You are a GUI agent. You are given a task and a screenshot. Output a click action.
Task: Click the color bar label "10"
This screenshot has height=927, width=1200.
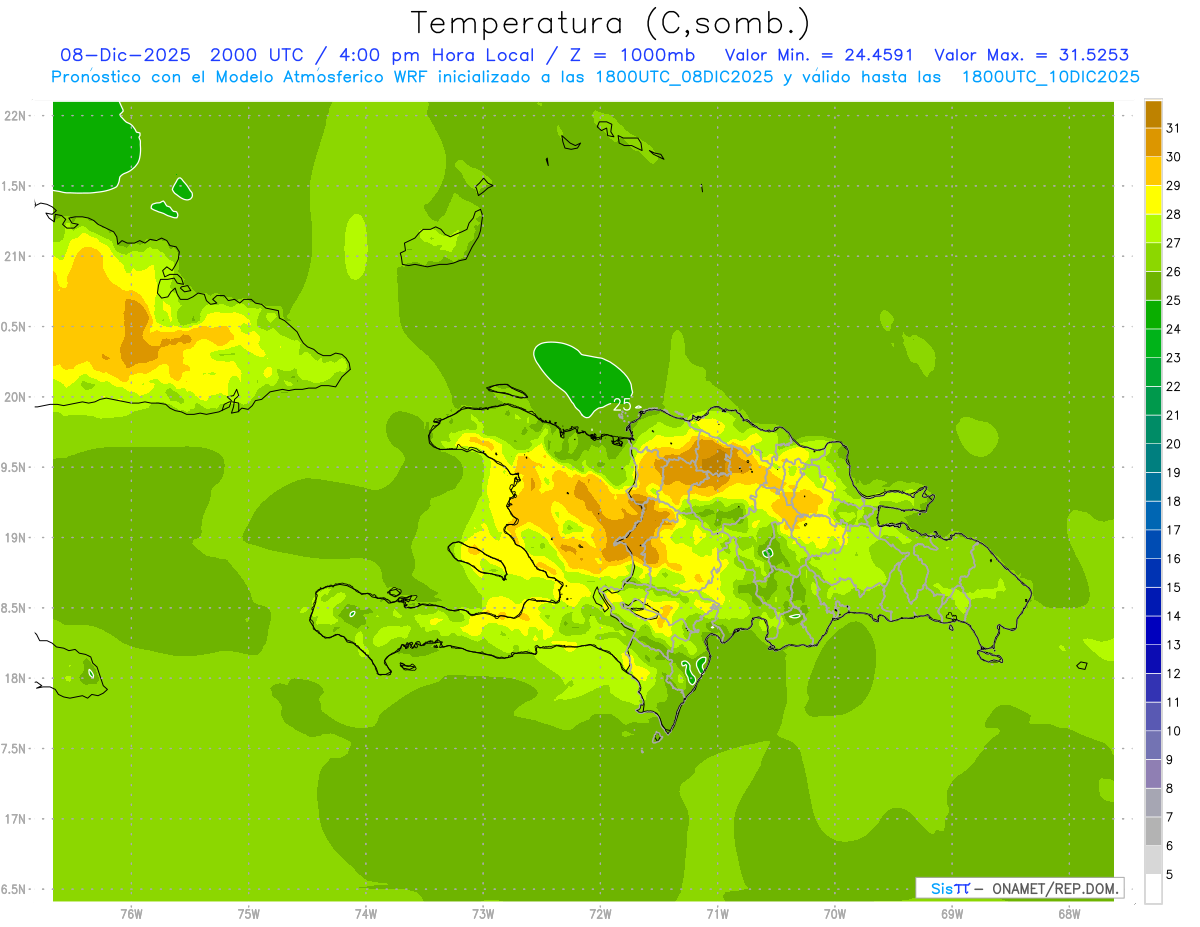pyautogui.click(x=1174, y=731)
